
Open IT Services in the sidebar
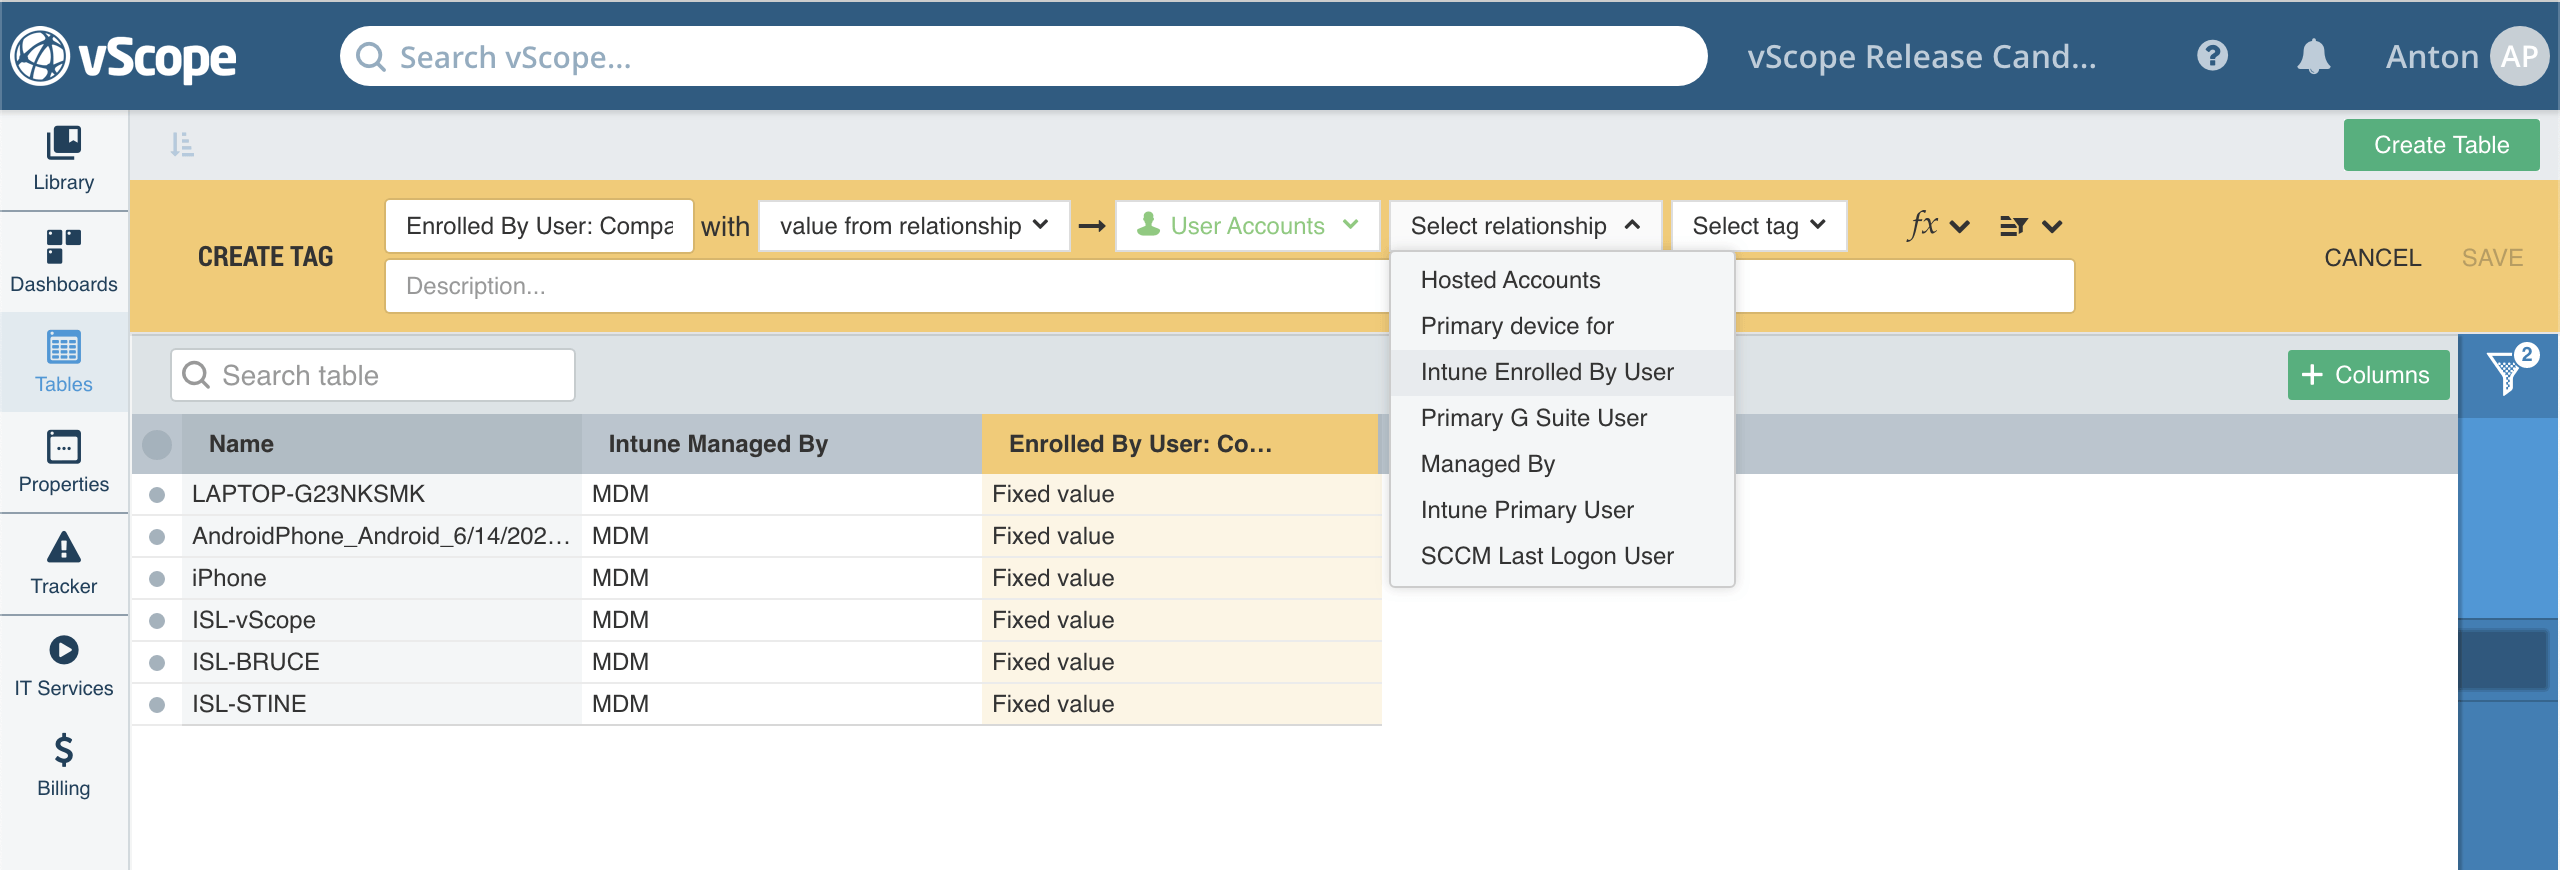coord(64,666)
